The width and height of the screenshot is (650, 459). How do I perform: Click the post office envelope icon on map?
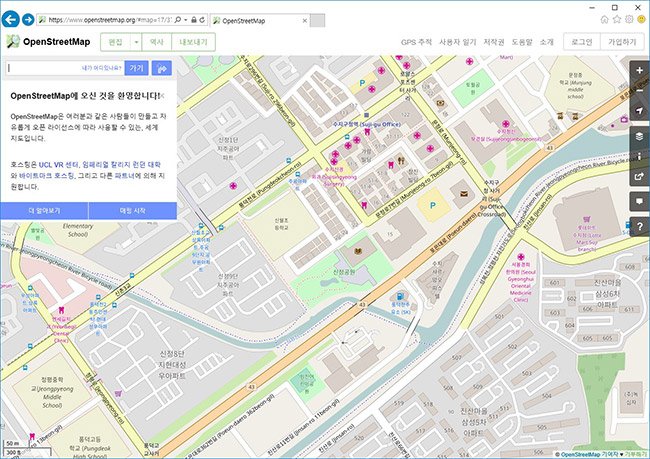coord(464,194)
